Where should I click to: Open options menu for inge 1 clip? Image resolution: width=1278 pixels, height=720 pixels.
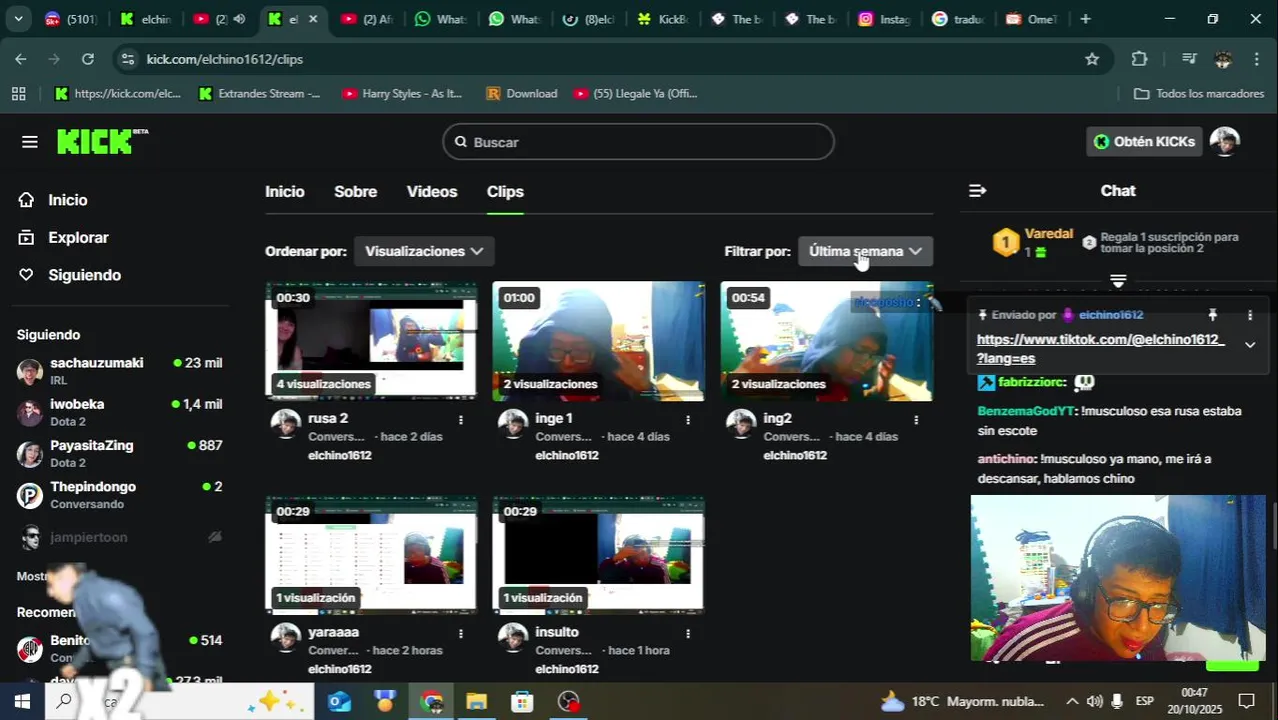pos(687,420)
